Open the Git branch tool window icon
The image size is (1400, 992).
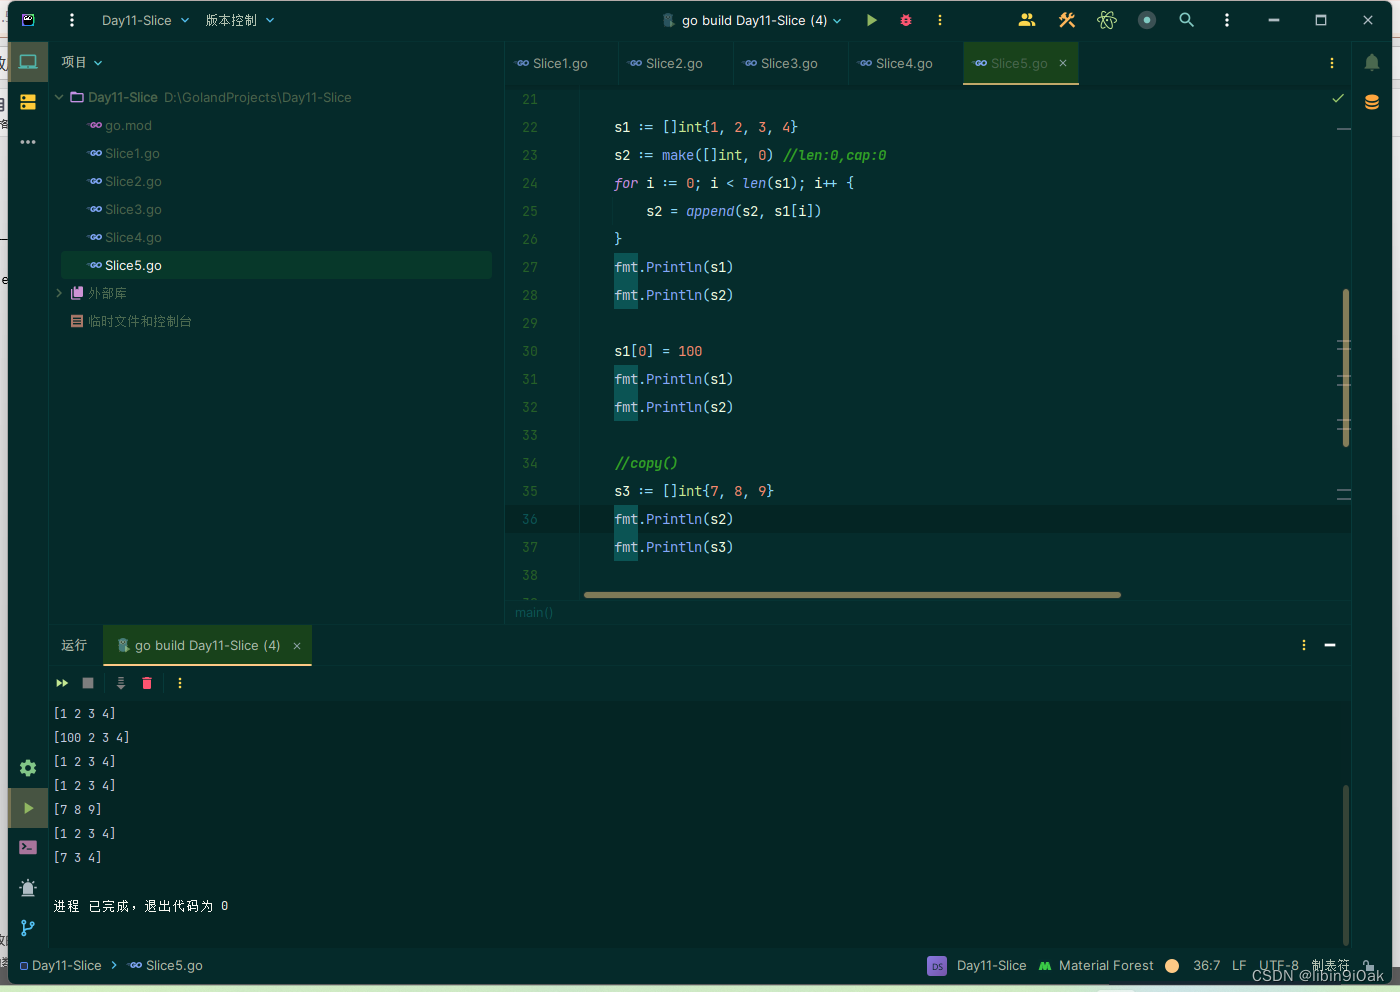[28, 927]
